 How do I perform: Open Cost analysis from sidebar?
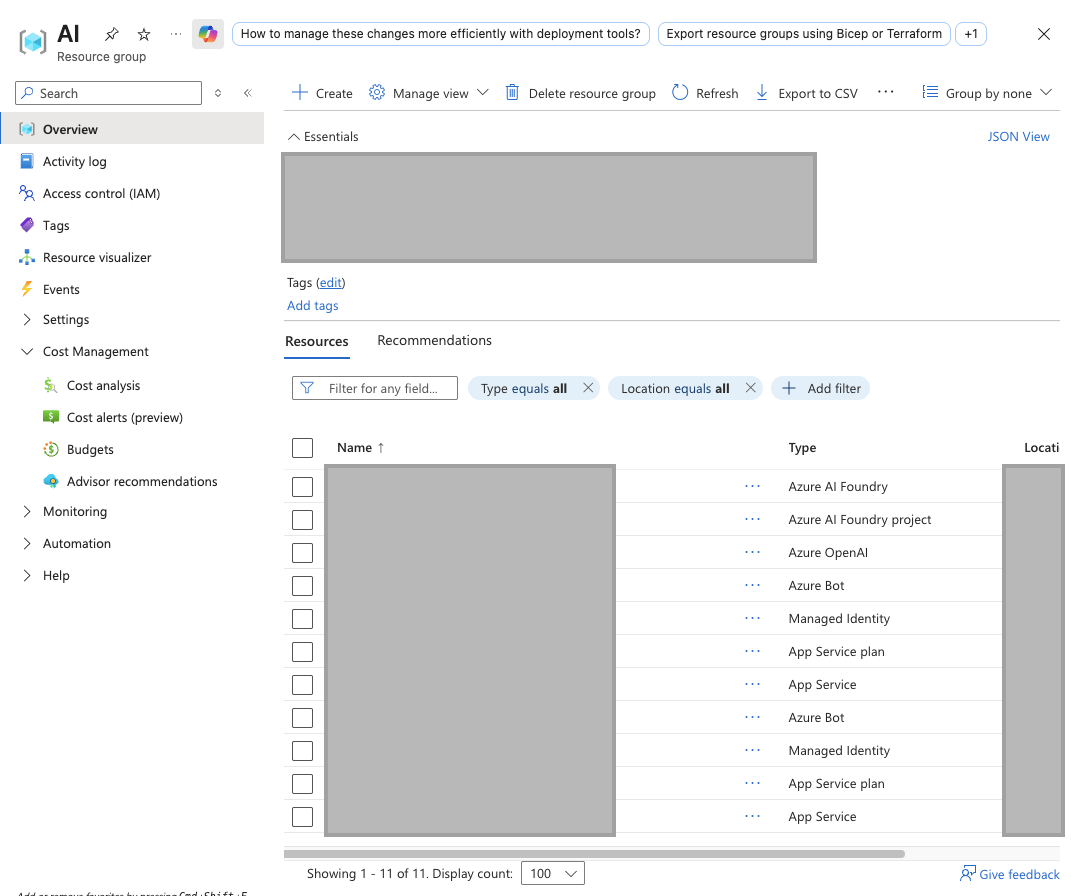click(103, 385)
